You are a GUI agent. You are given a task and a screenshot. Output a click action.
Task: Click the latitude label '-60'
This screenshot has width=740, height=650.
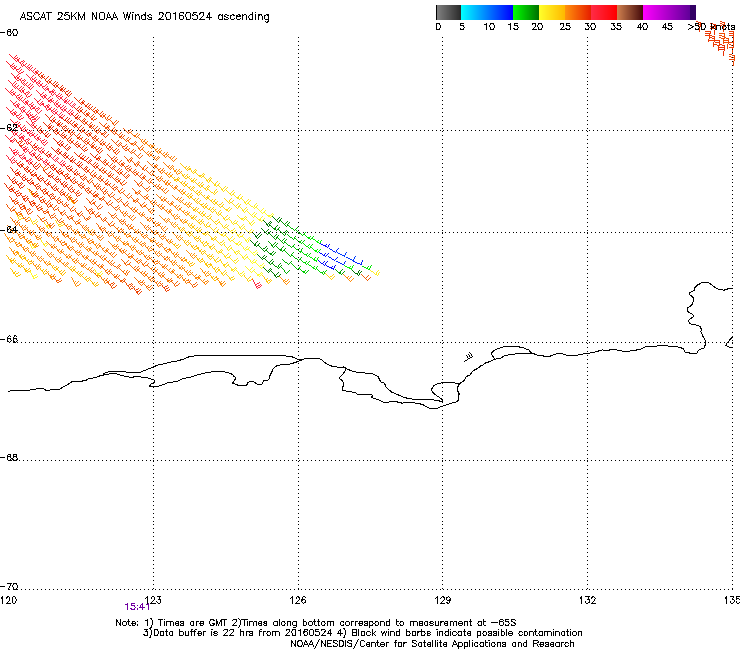point(9,33)
